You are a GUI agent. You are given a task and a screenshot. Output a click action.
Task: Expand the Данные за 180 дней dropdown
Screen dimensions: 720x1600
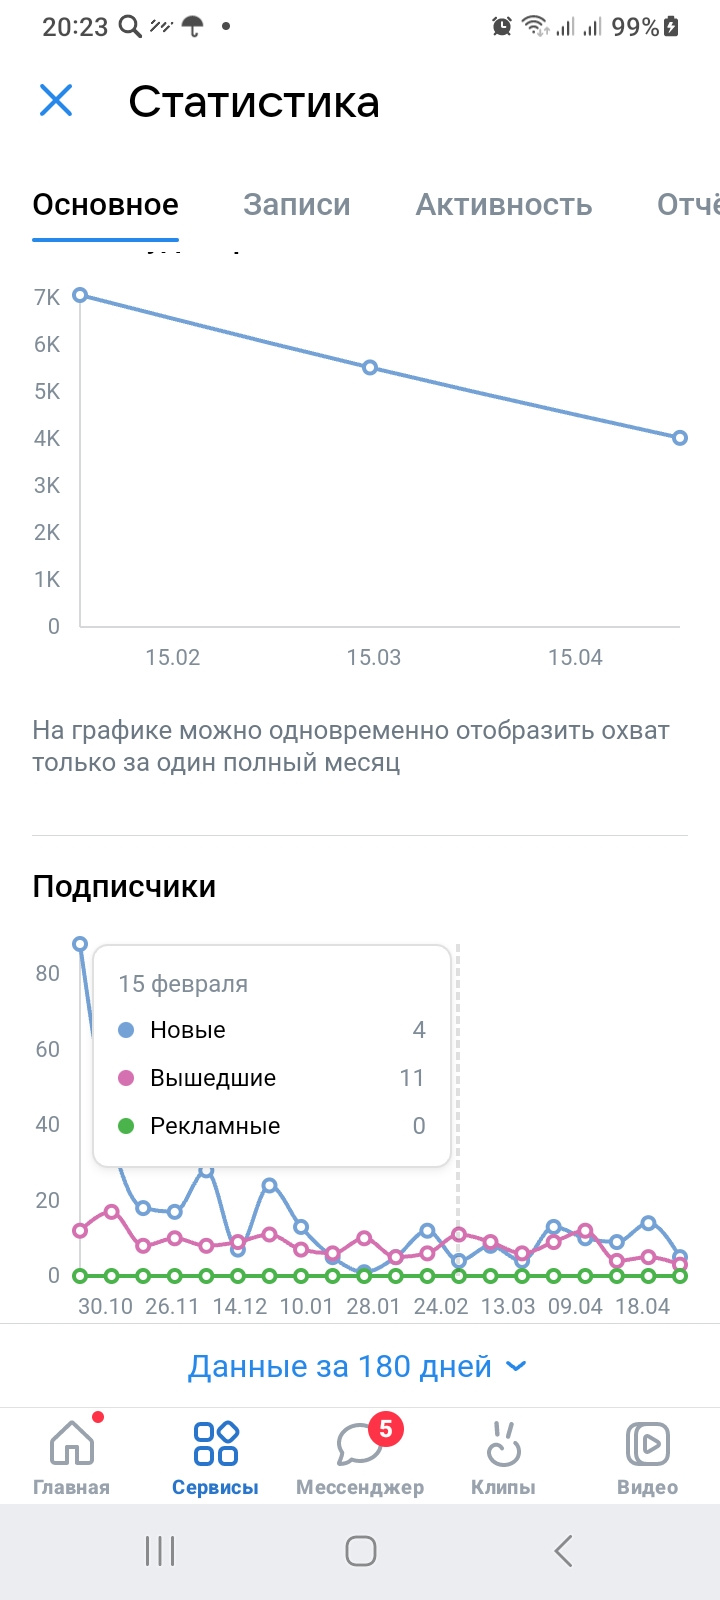[358, 1366]
